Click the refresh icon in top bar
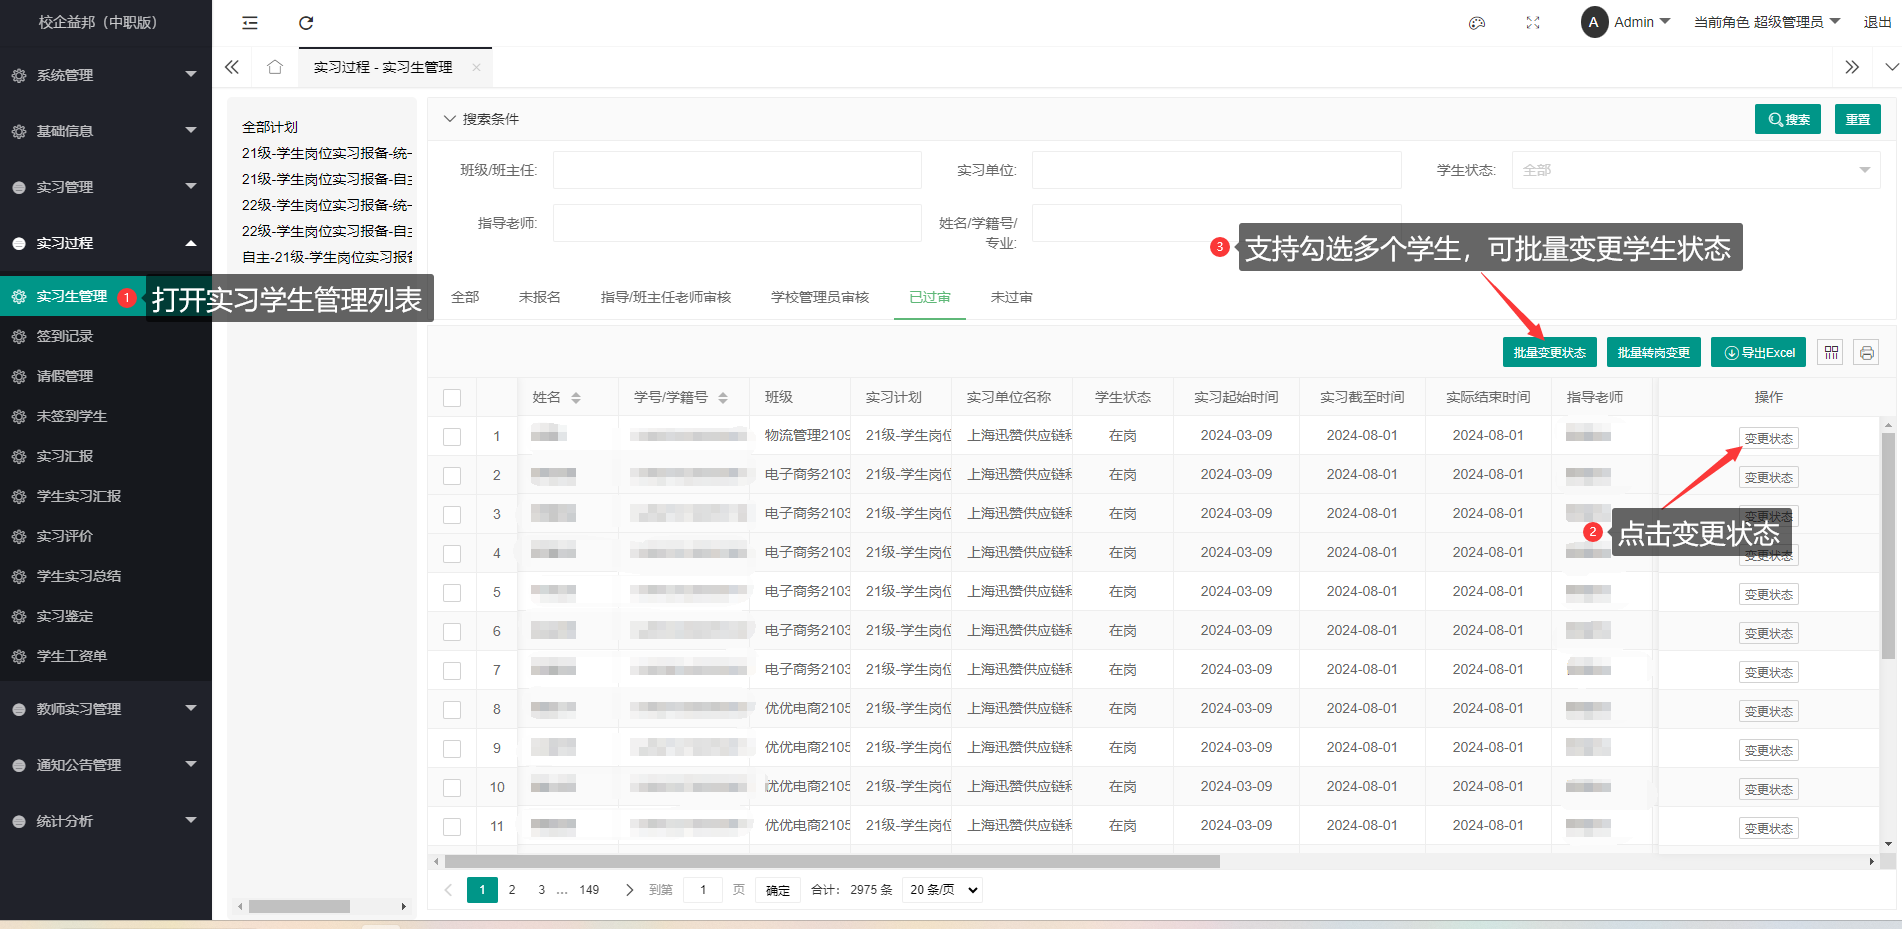The height and width of the screenshot is (929, 1902). tap(306, 23)
